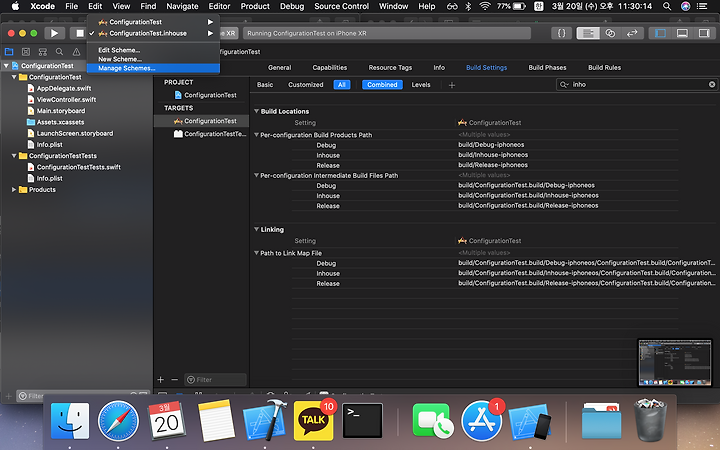
Task: Select Combined view
Action: (x=382, y=84)
